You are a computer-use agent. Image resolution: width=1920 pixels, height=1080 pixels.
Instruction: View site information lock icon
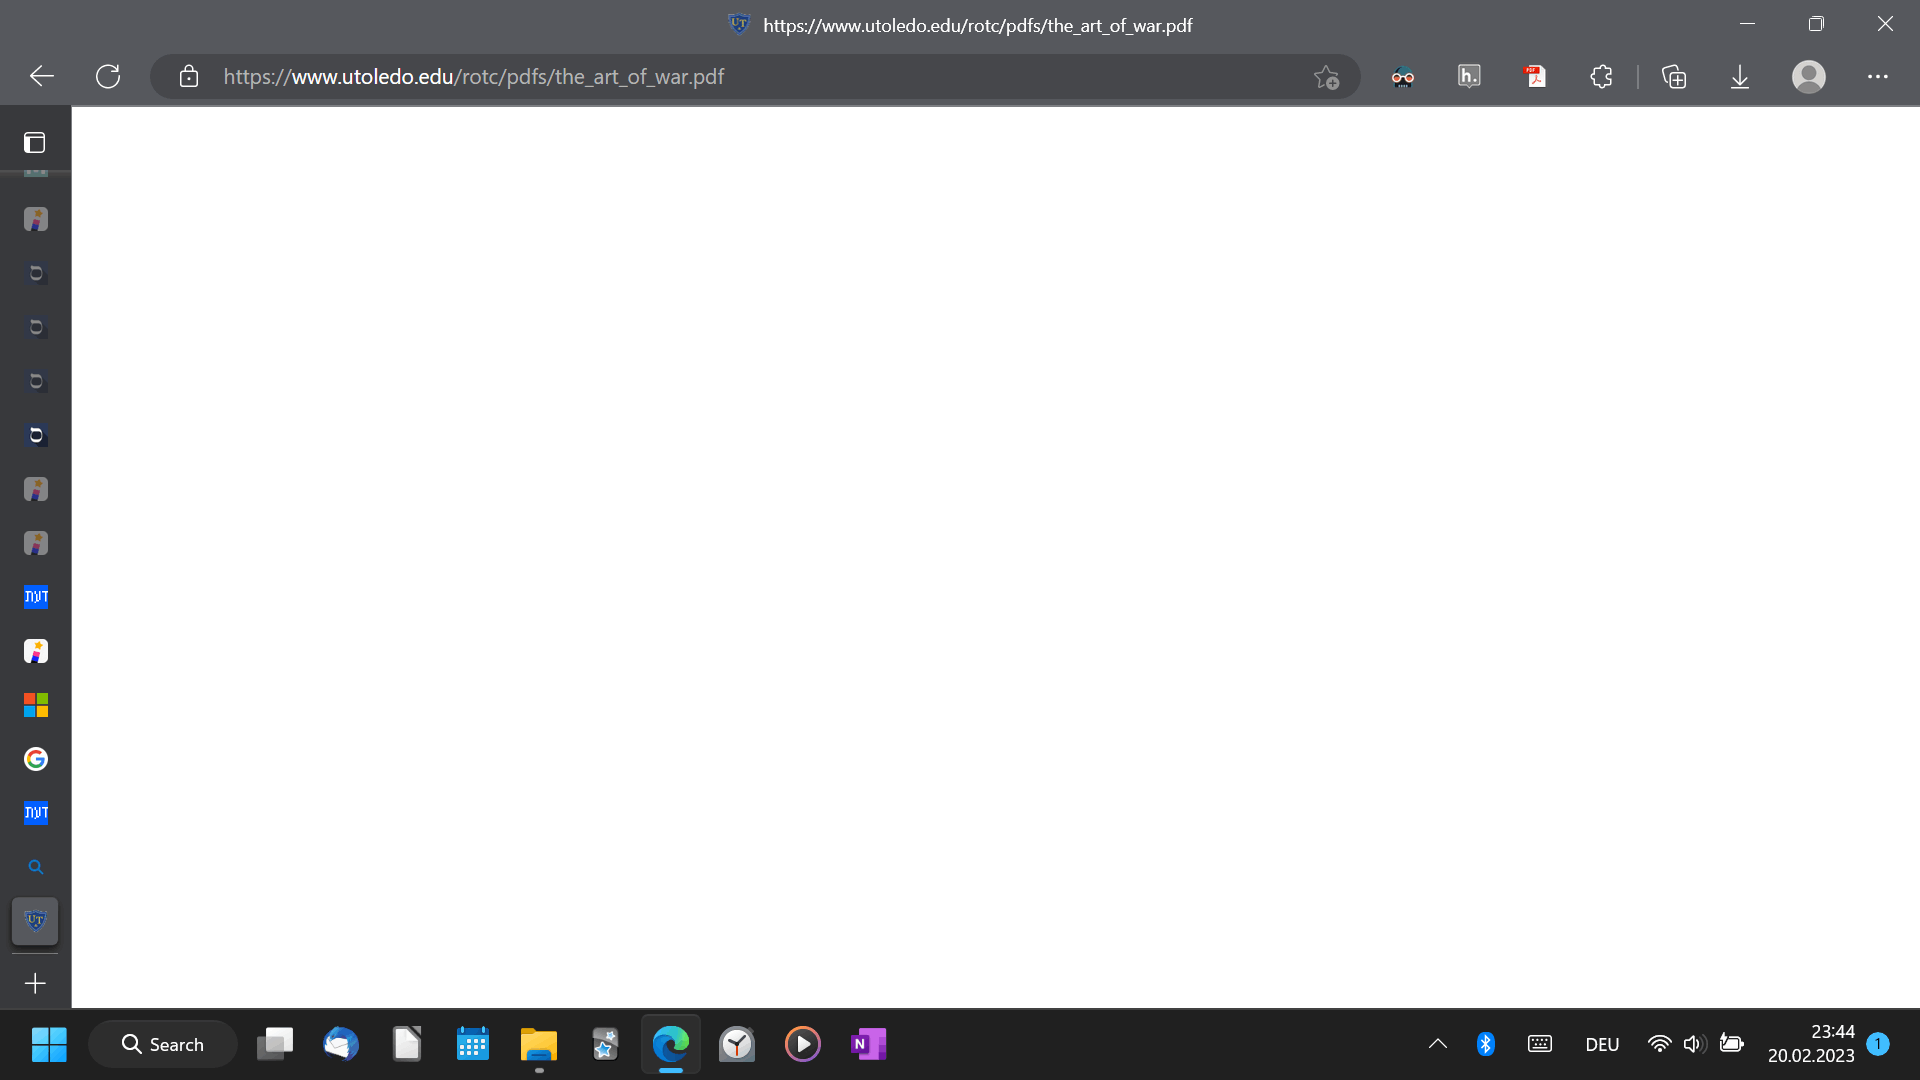[x=189, y=77]
